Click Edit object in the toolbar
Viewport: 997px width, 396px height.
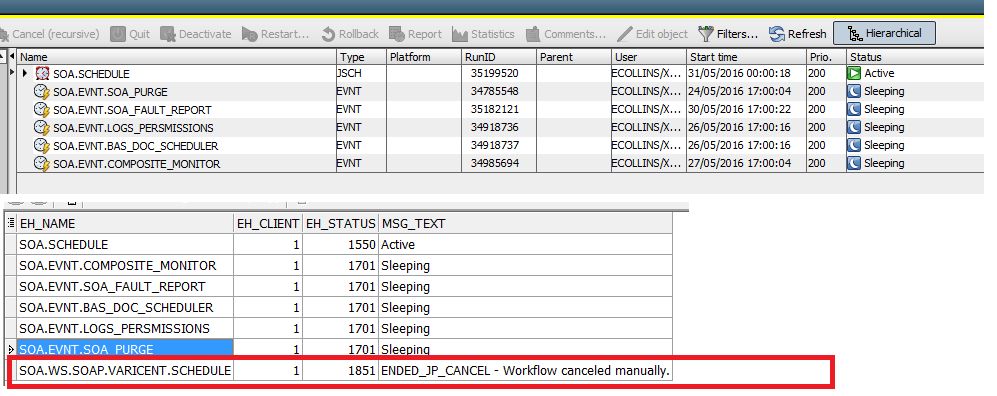coord(653,34)
